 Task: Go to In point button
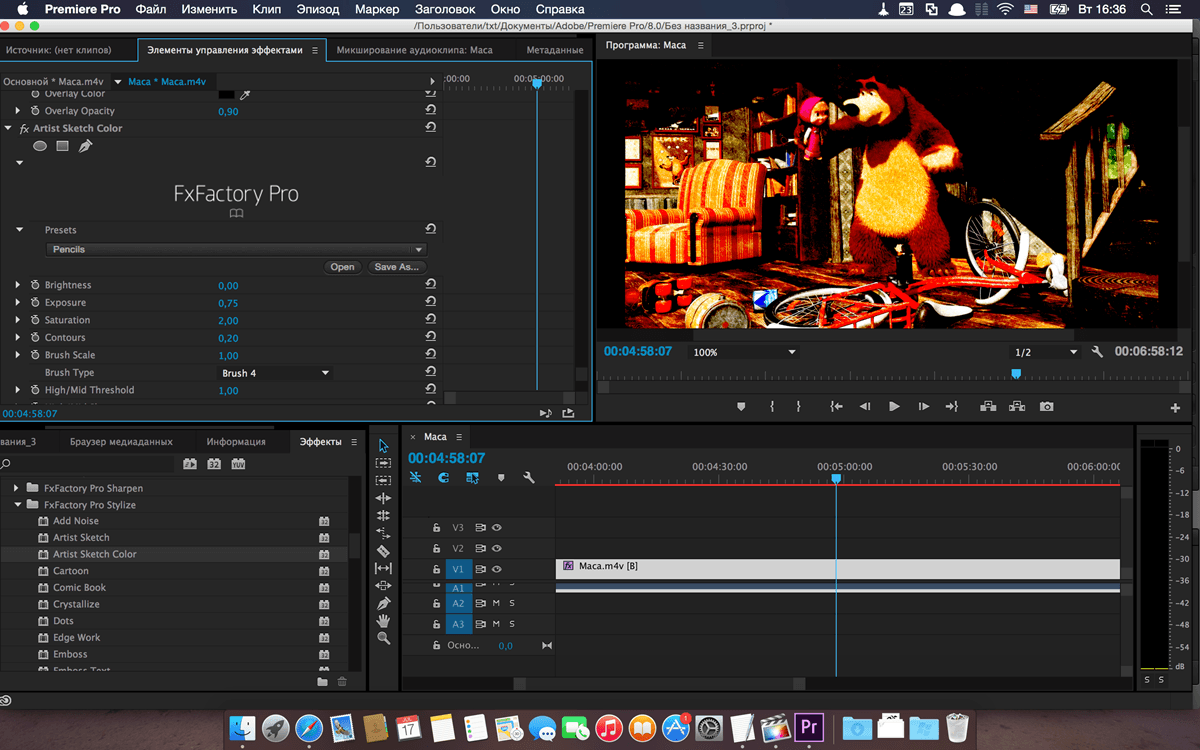(836, 407)
